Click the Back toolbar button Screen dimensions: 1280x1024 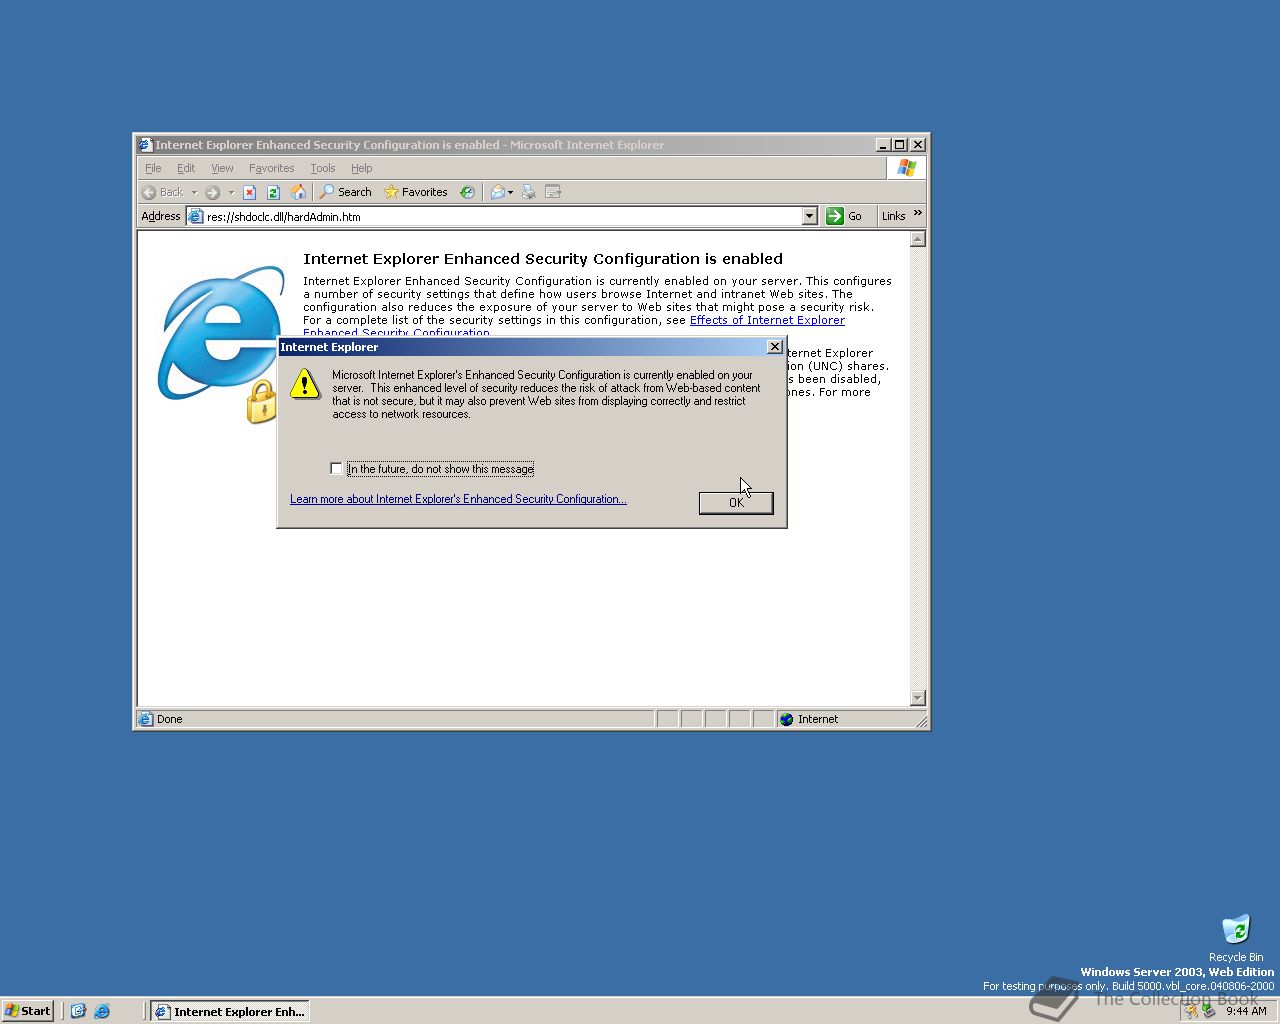[163, 192]
